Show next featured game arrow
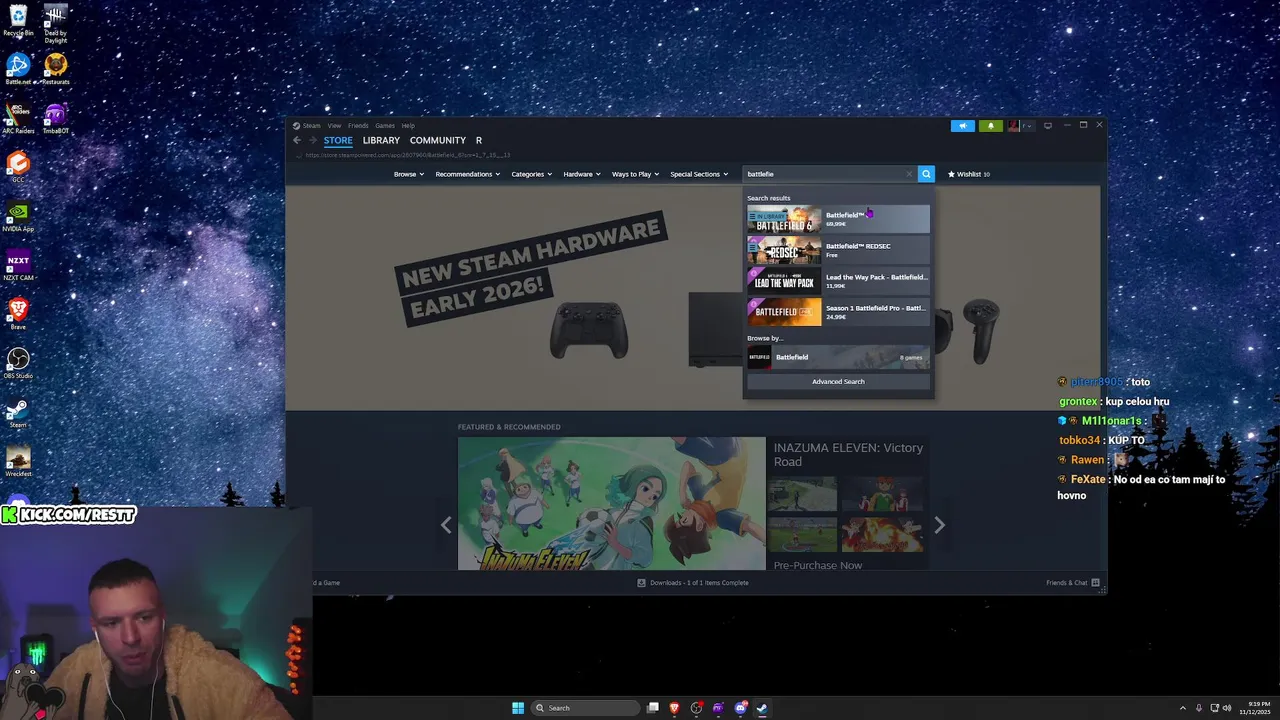Image resolution: width=1280 pixels, height=720 pixels. tap(939, 524)
